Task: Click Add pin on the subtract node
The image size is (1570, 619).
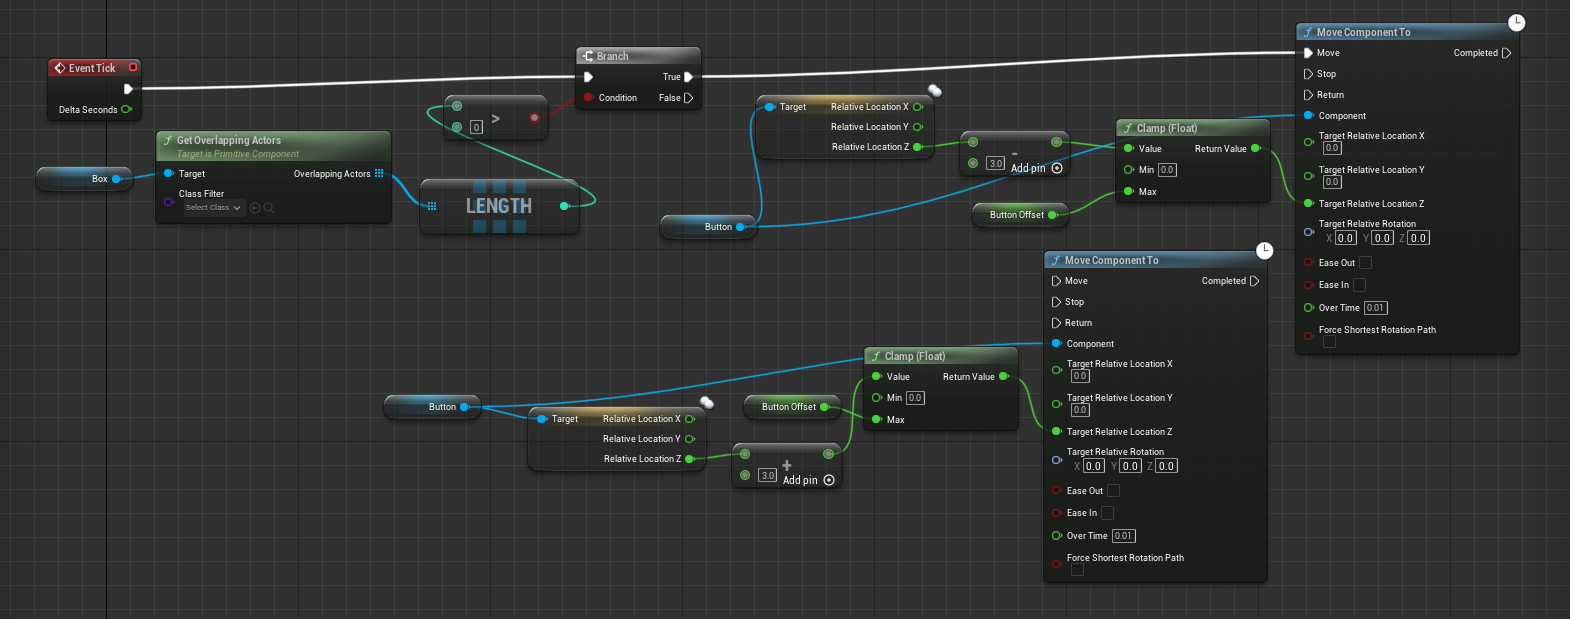Action: (x=1036, y=168)
